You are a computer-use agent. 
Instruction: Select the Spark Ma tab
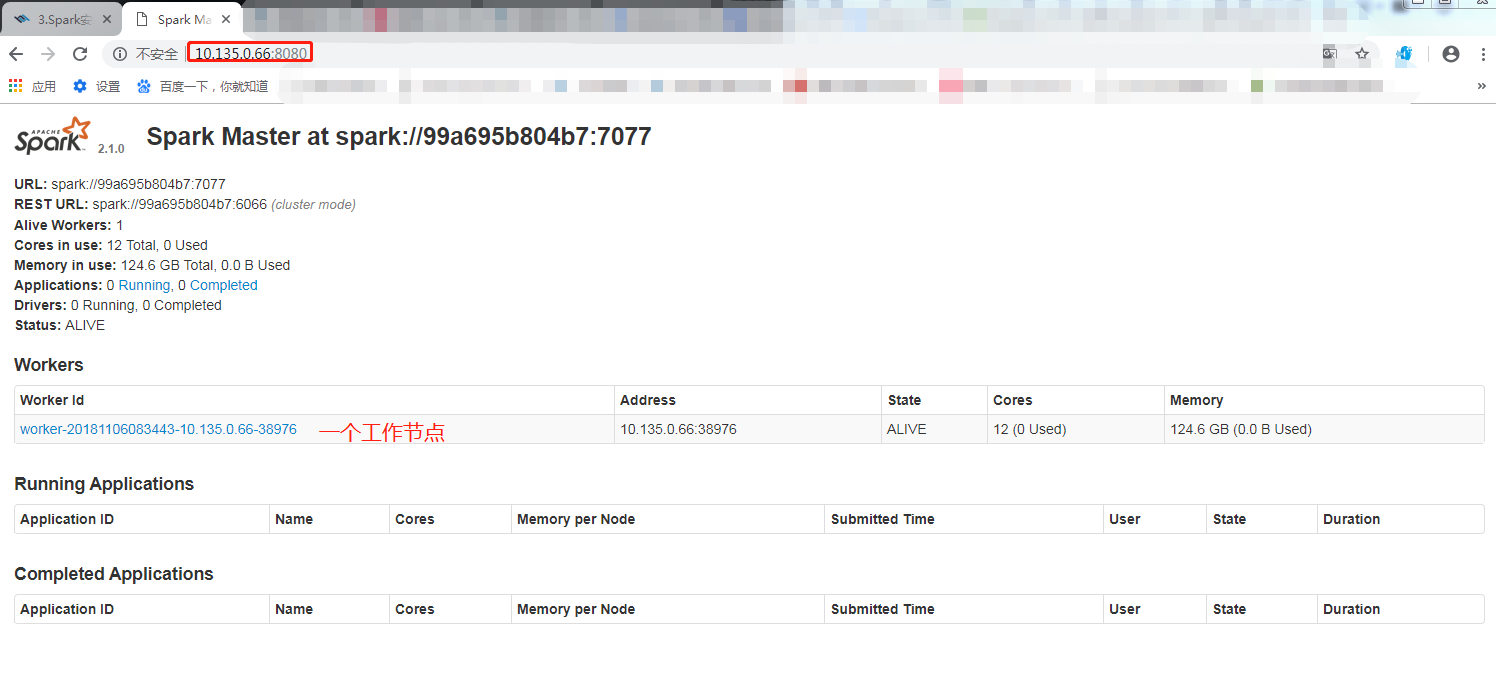183,19
